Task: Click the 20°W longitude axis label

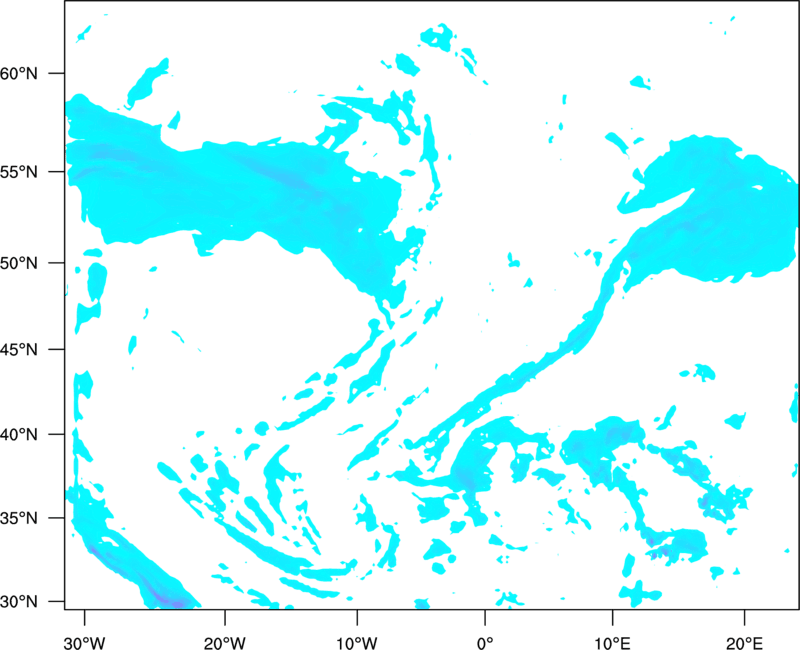Action: point(225,643)
